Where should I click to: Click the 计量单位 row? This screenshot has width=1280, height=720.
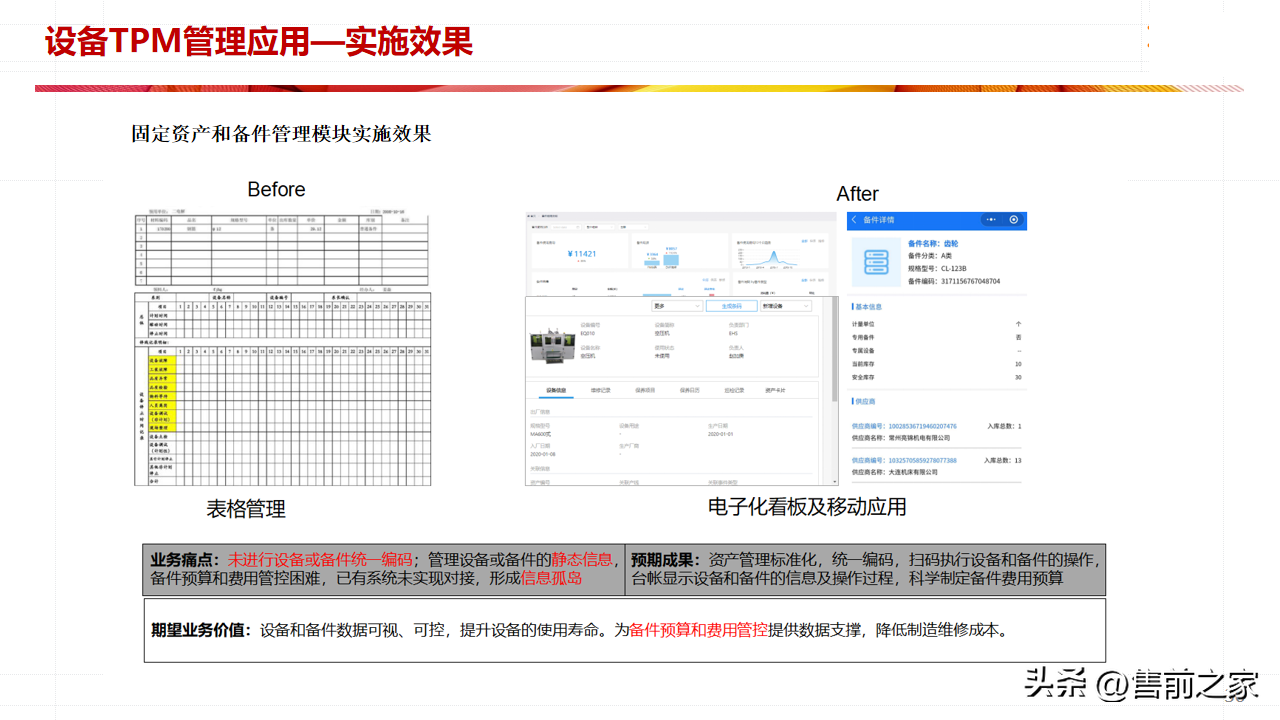pyautogui.click(x=937, y=324)
